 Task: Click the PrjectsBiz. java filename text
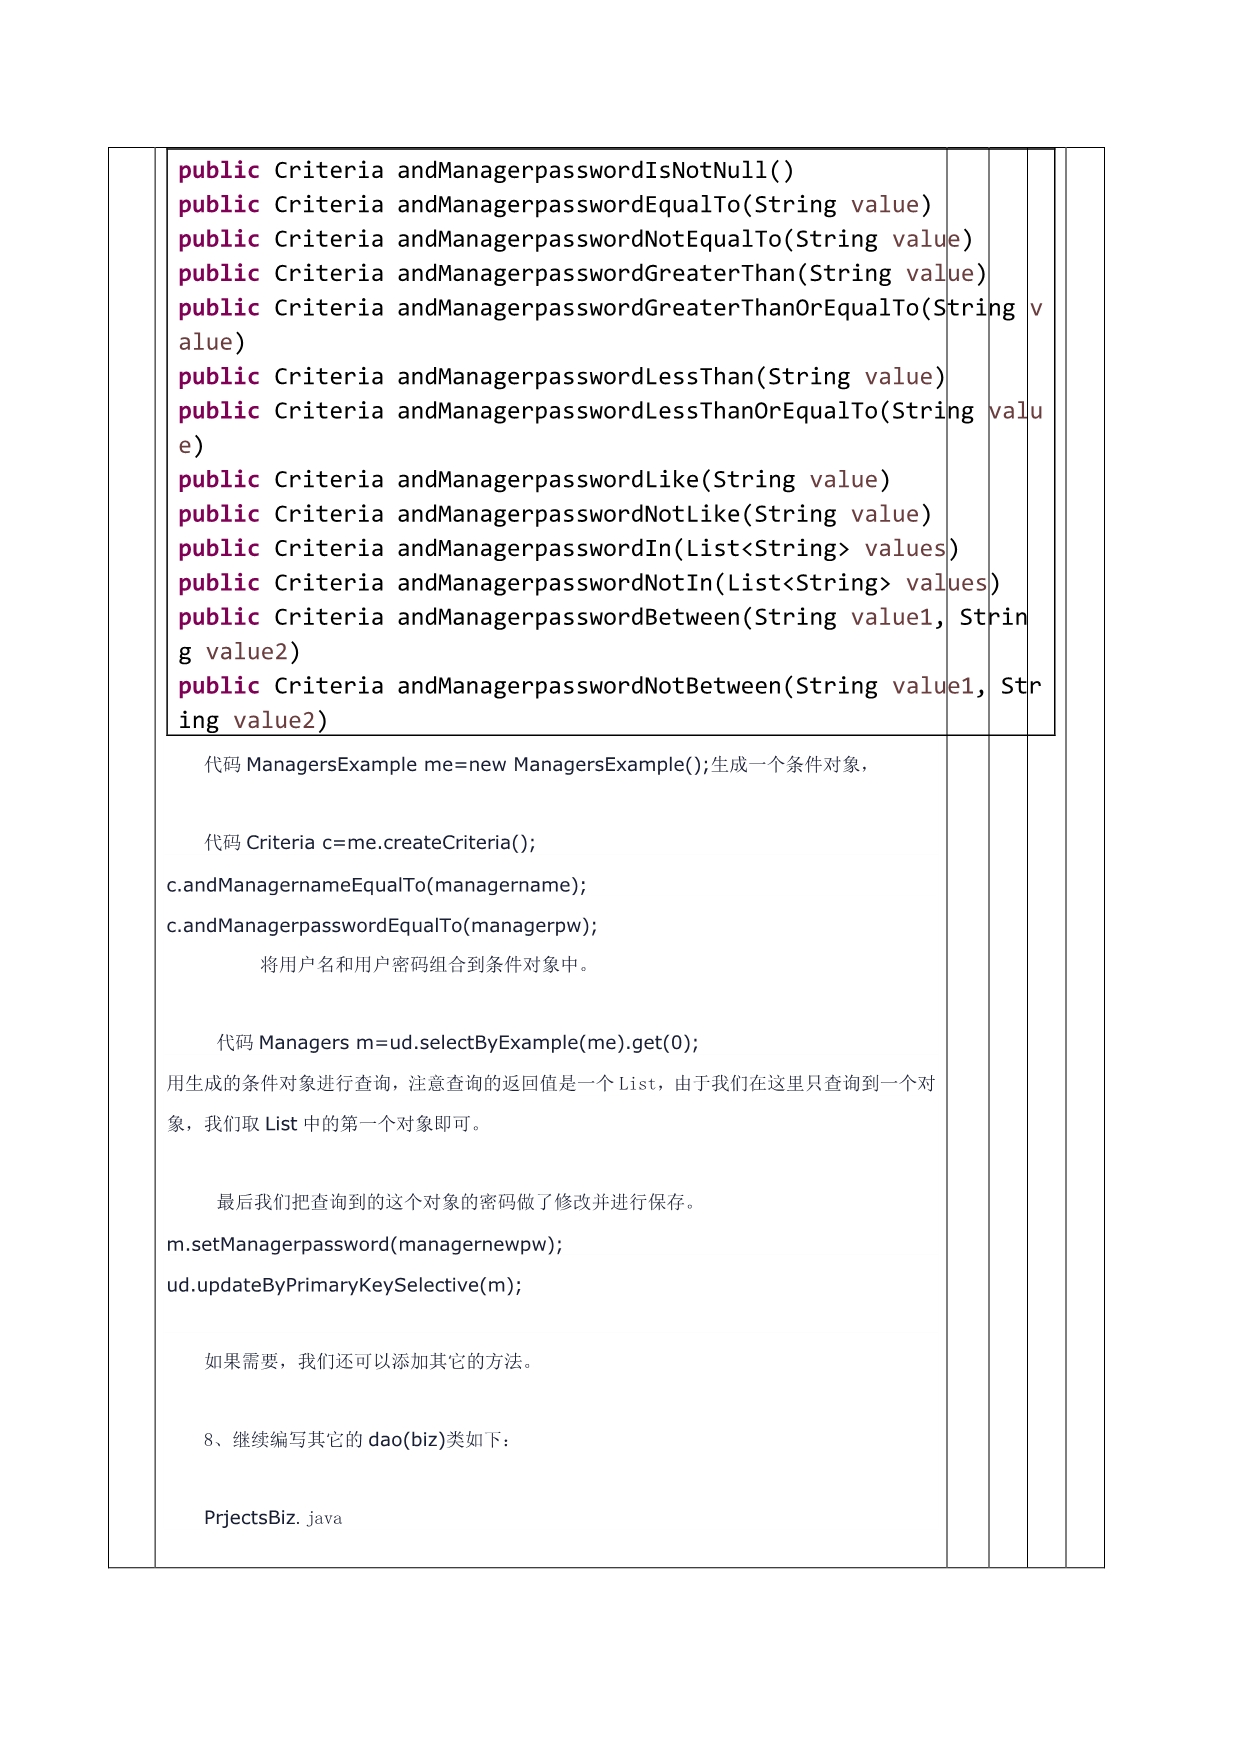pos(273,1518)
